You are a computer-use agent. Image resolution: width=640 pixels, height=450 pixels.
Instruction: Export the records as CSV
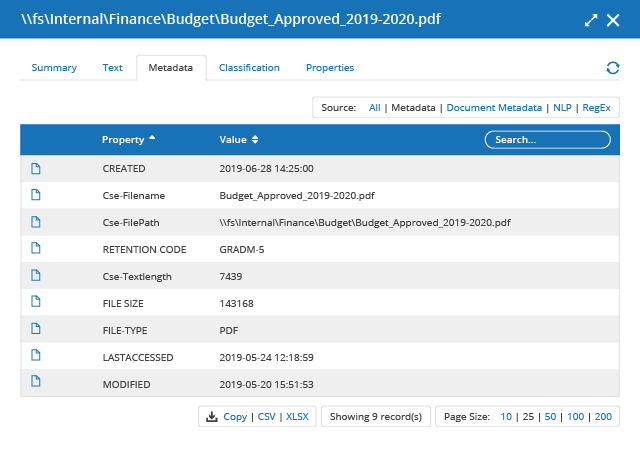click(x=267, y=417)
